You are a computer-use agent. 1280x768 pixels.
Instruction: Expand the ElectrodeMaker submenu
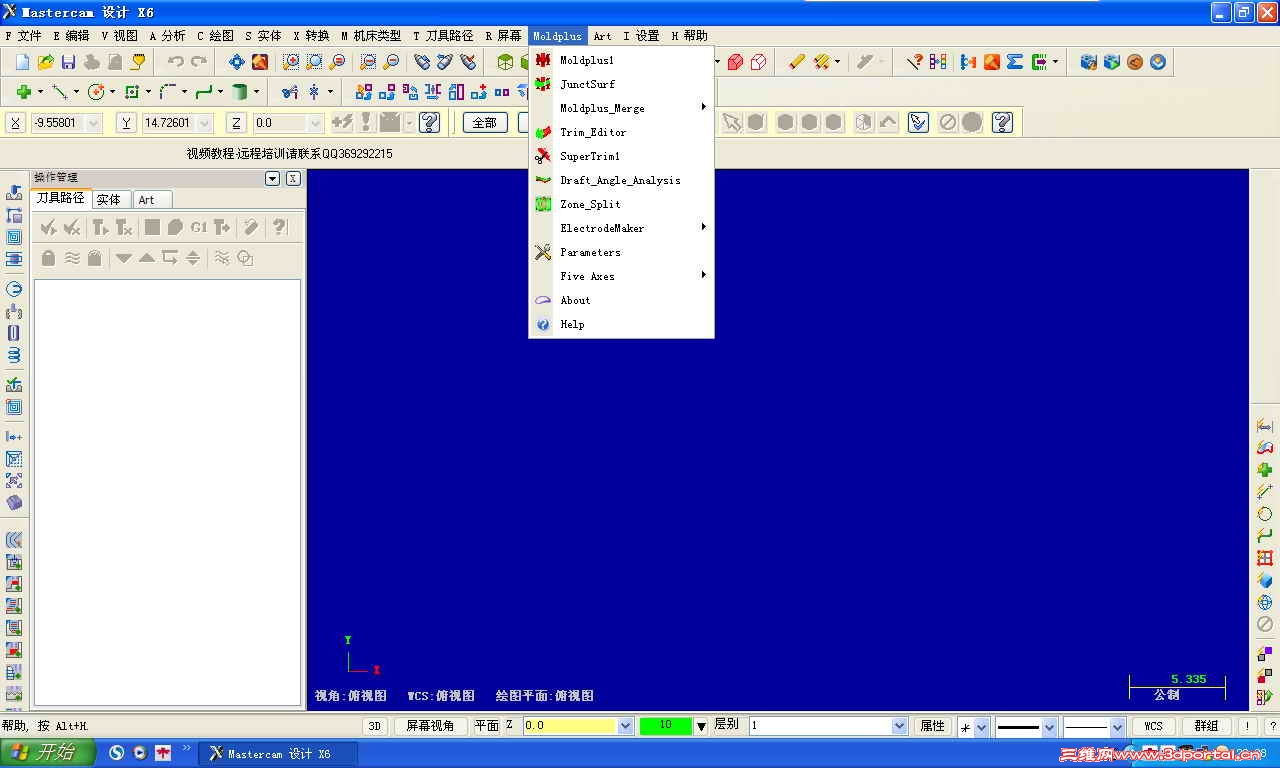coord(621,228)
